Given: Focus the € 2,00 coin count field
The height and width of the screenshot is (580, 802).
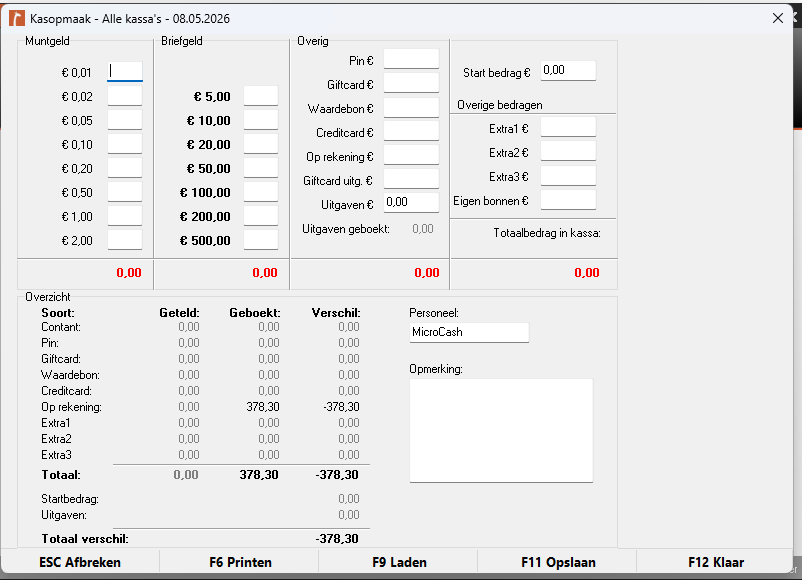Looking at the screenshot, I should click(125, 240).
